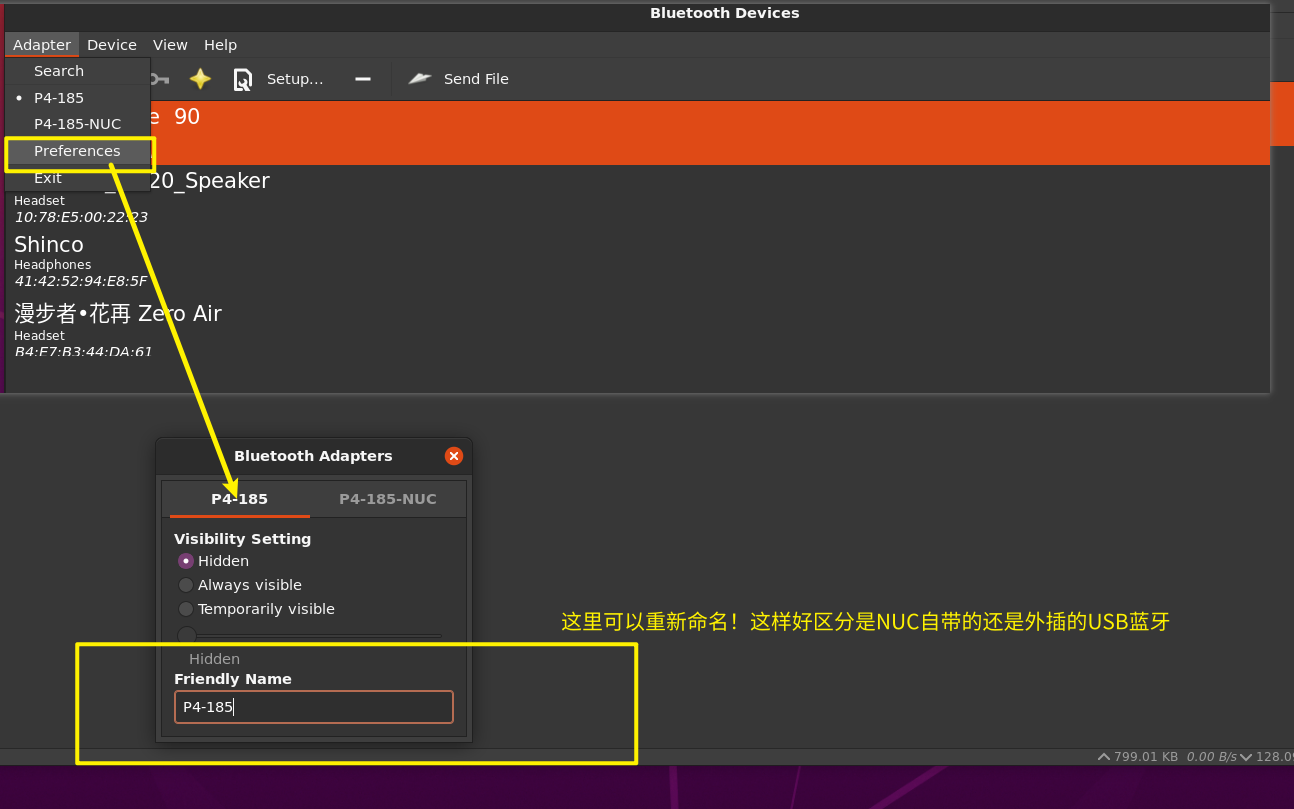Image resolution: width=1294 pixels, height=809 pixels.
Task: Close the Bluetooth Adapters dialog
Action: (x=454, y=456)
